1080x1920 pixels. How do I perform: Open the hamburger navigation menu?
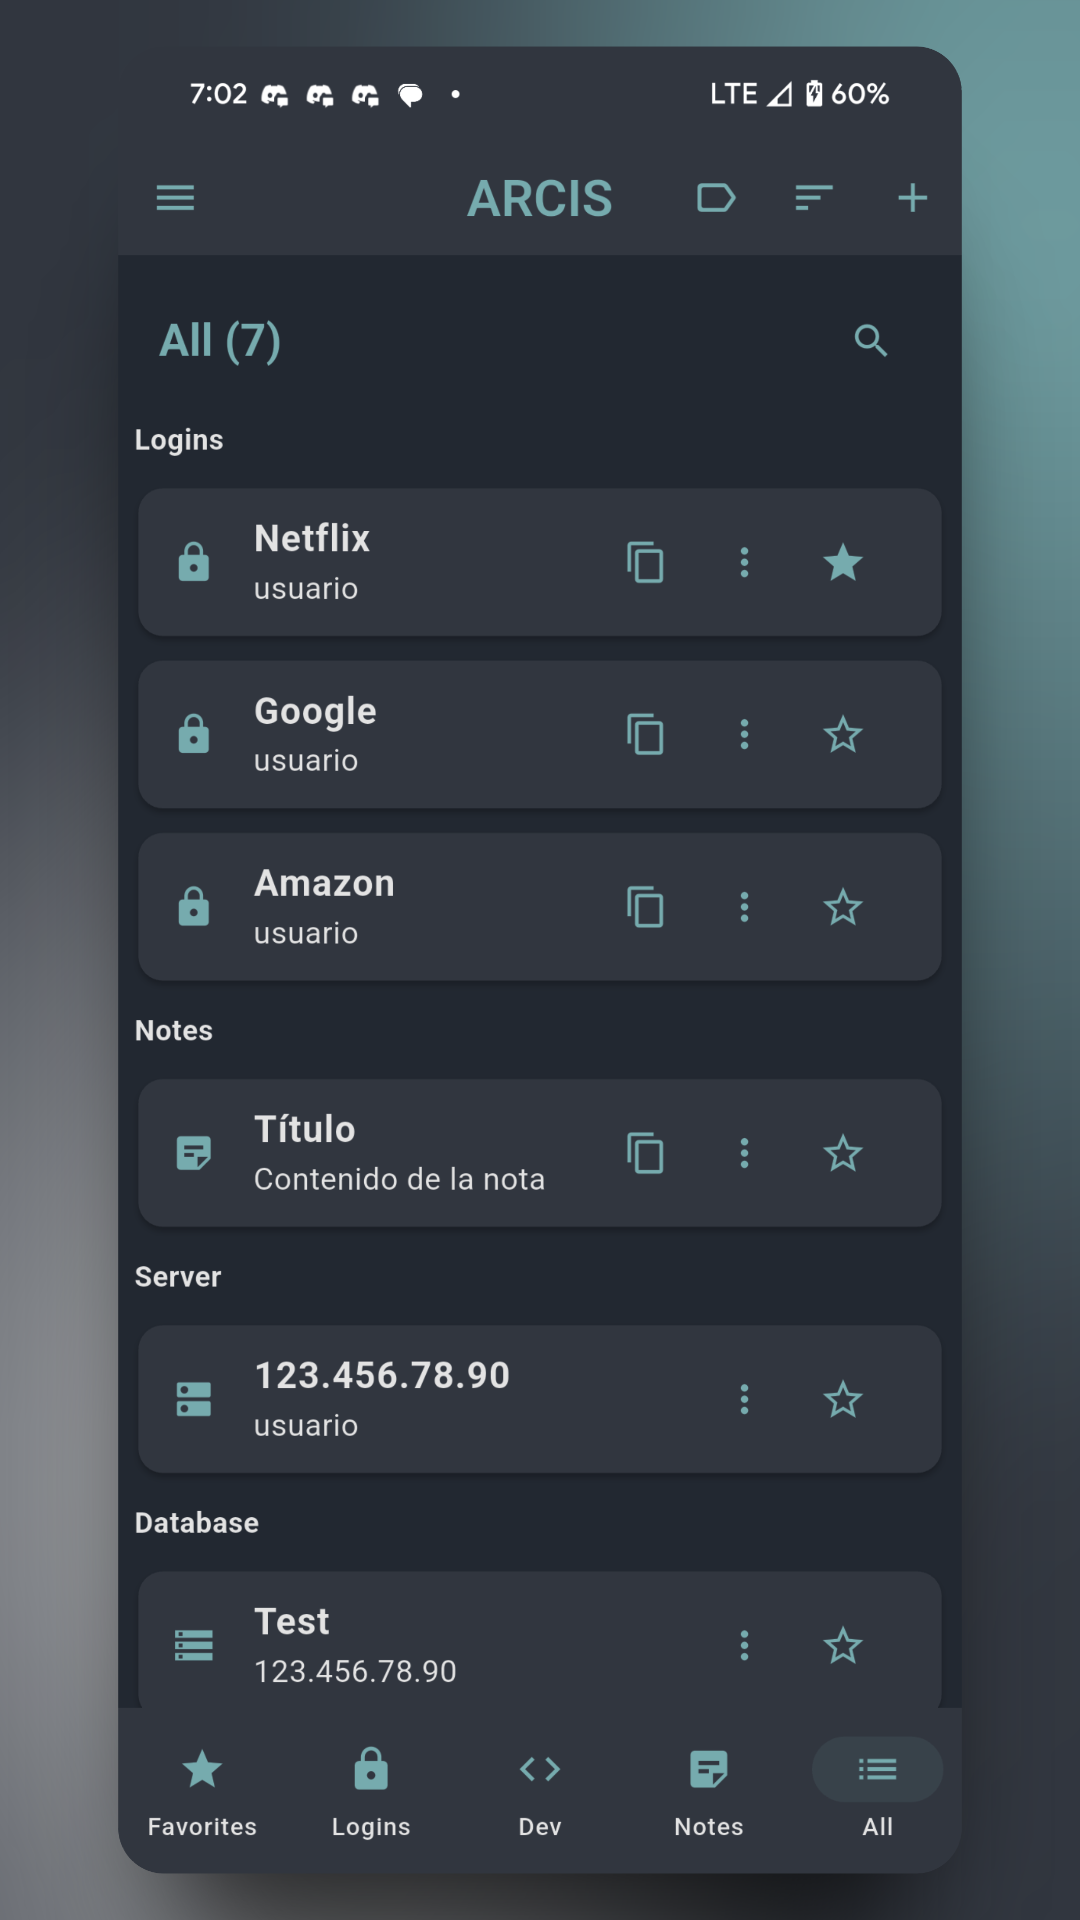[x=175, y=198]
